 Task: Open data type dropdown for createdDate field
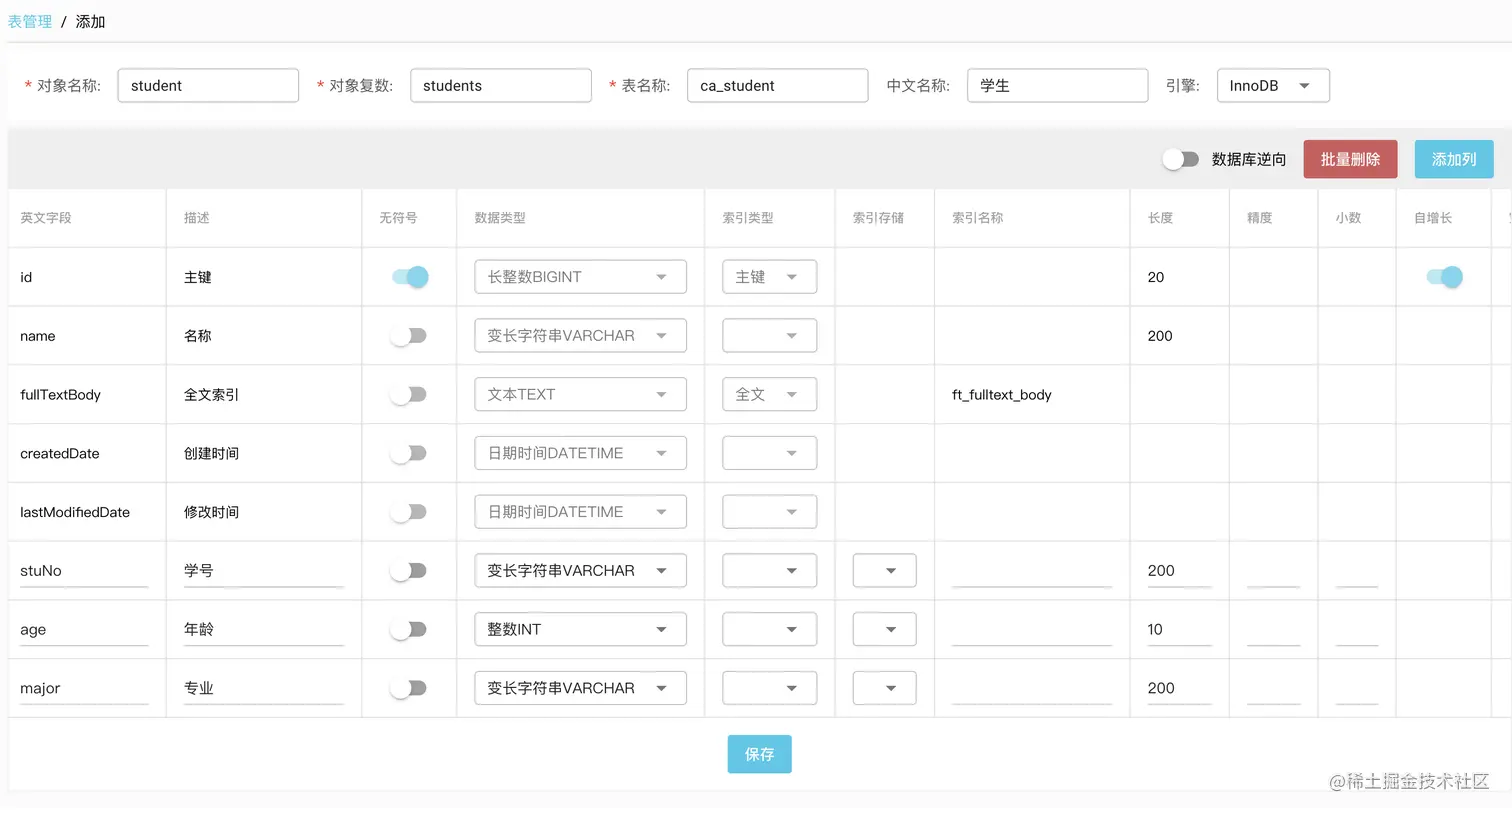click(580, 452)
